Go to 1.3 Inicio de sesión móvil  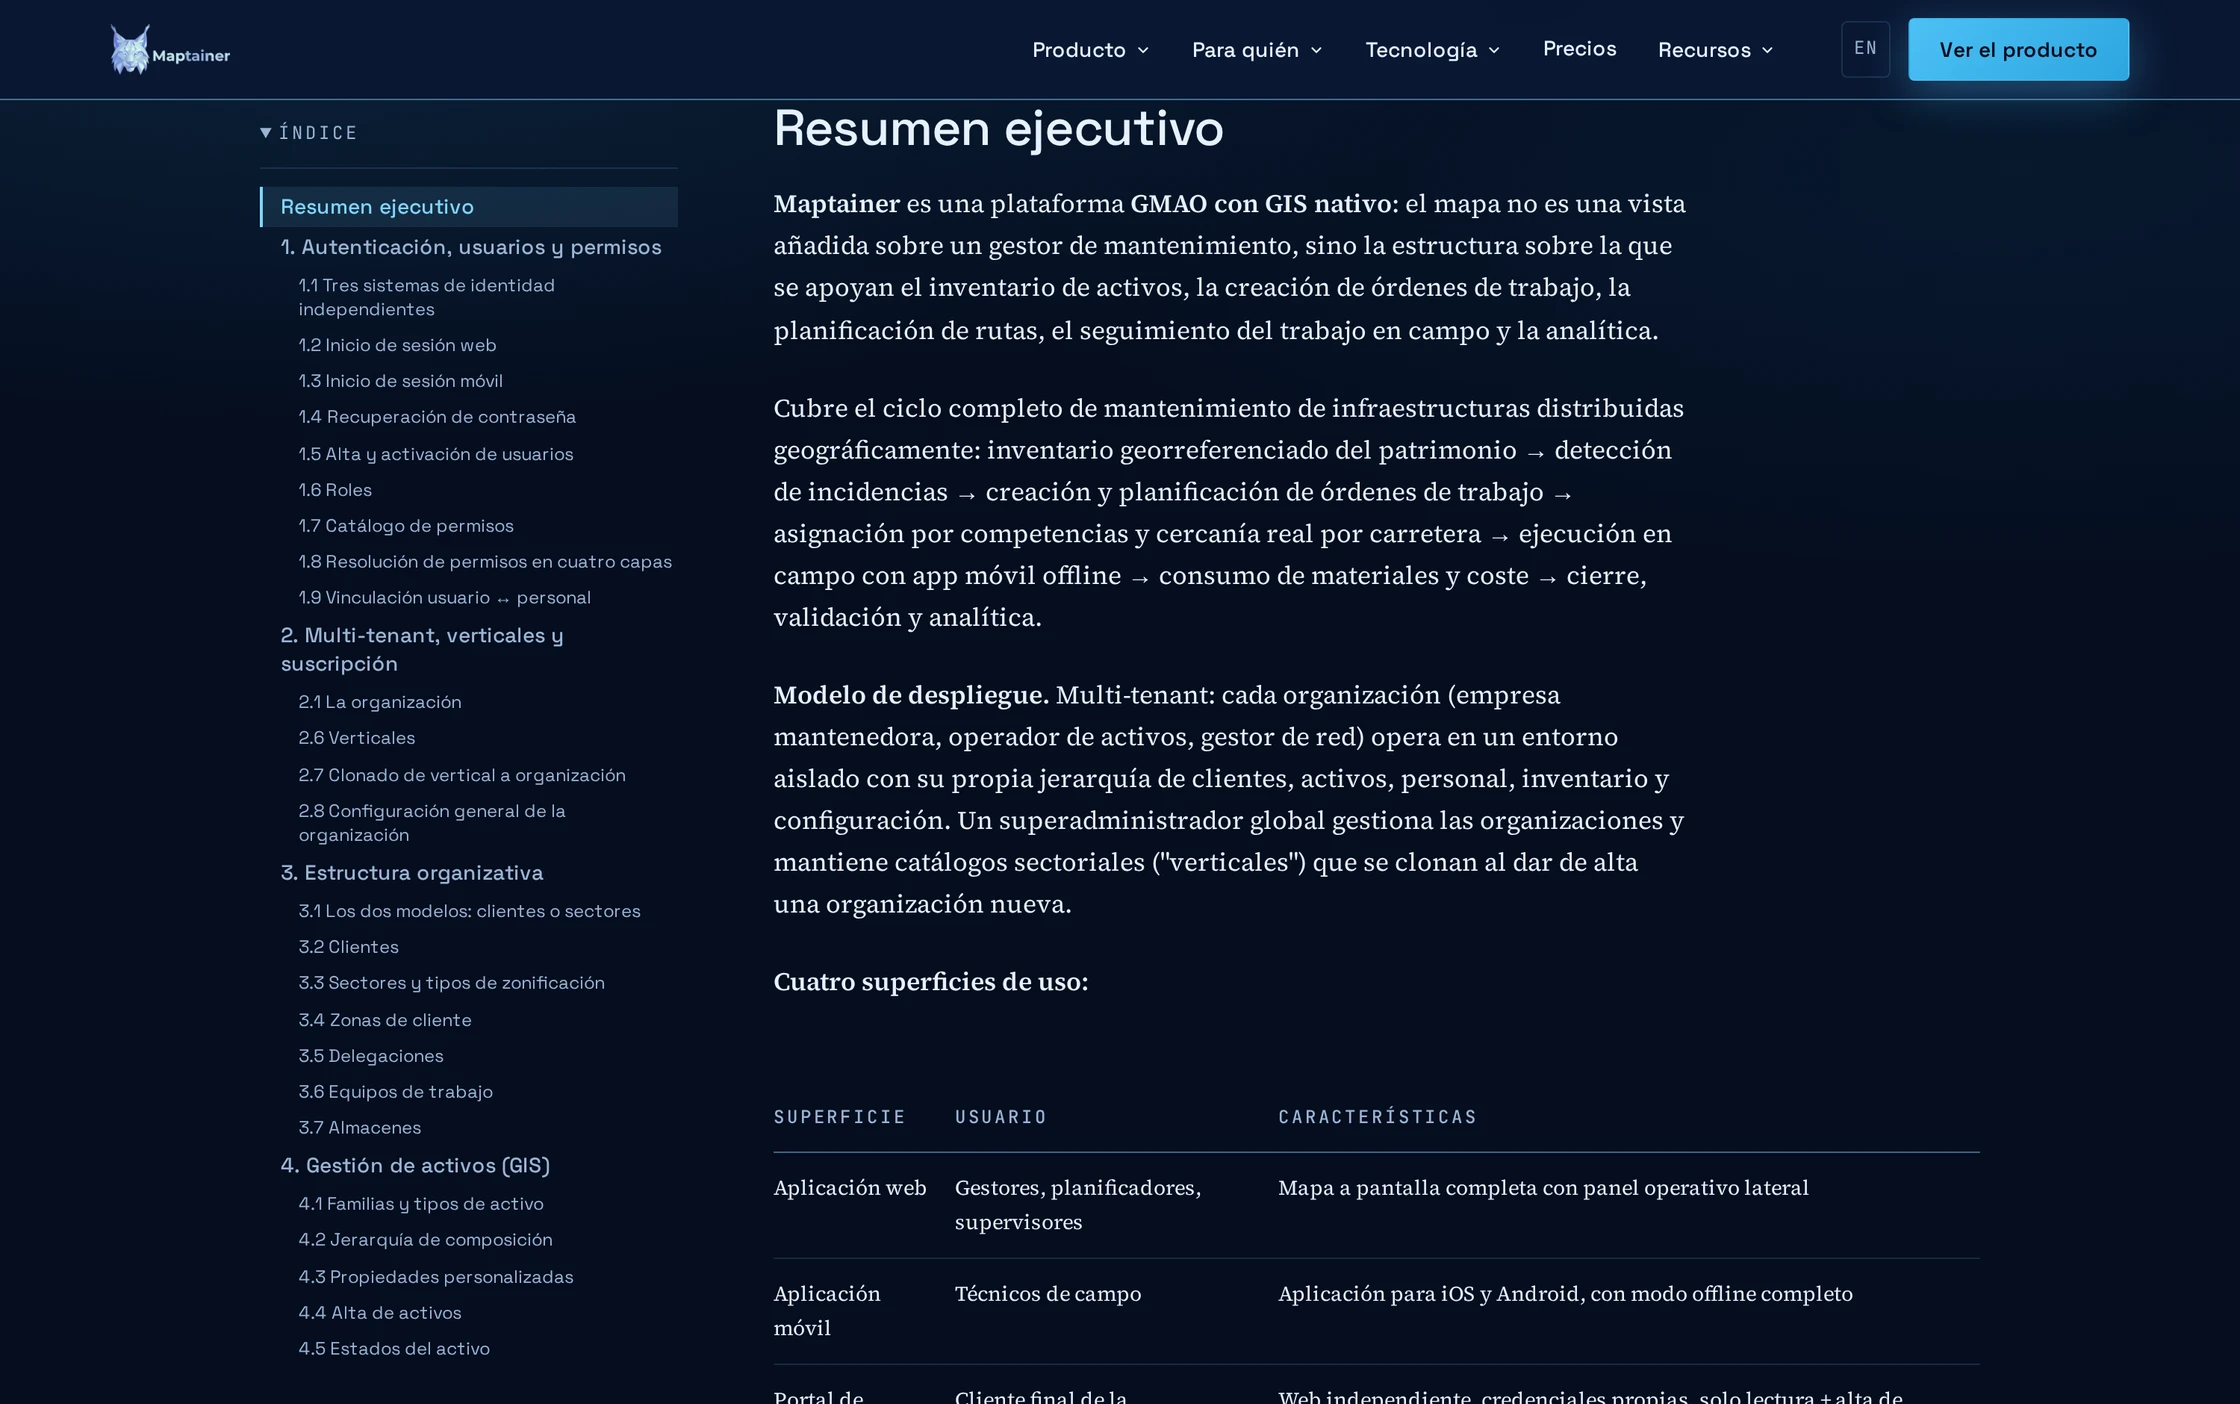pyautogui.click(x=400, y=381)
